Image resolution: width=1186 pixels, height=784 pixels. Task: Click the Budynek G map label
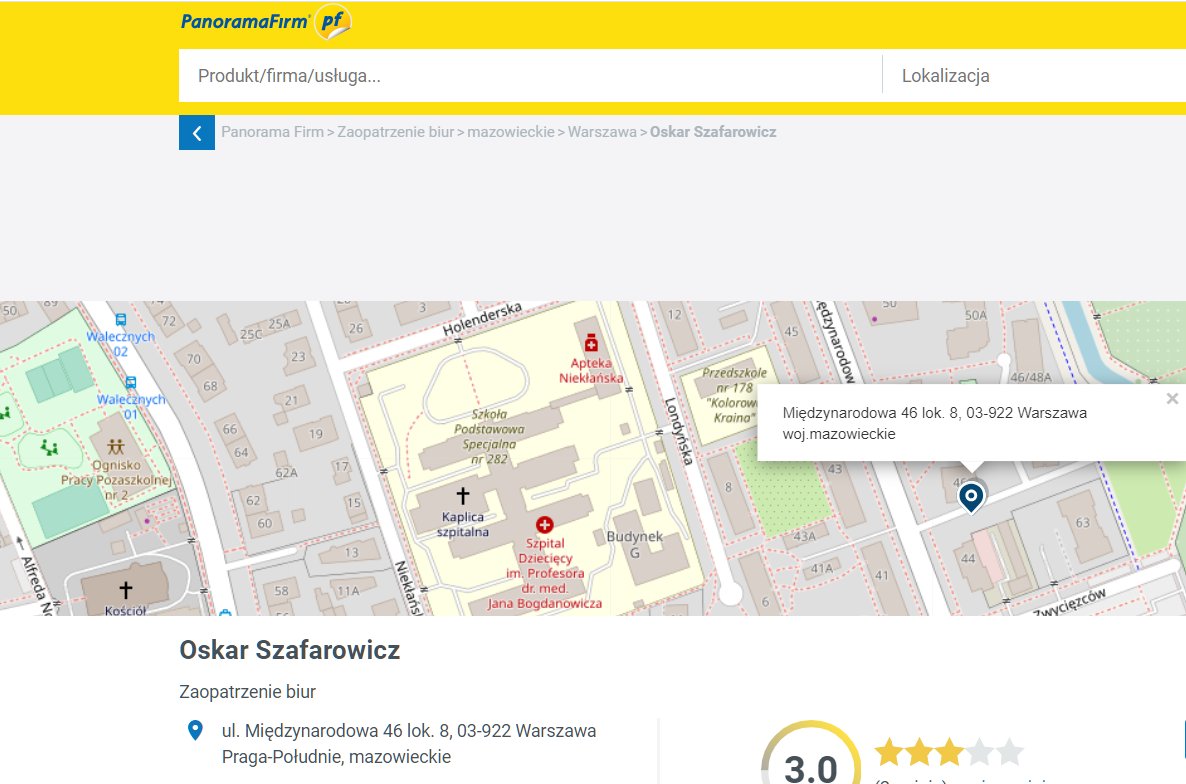[635, 544]
